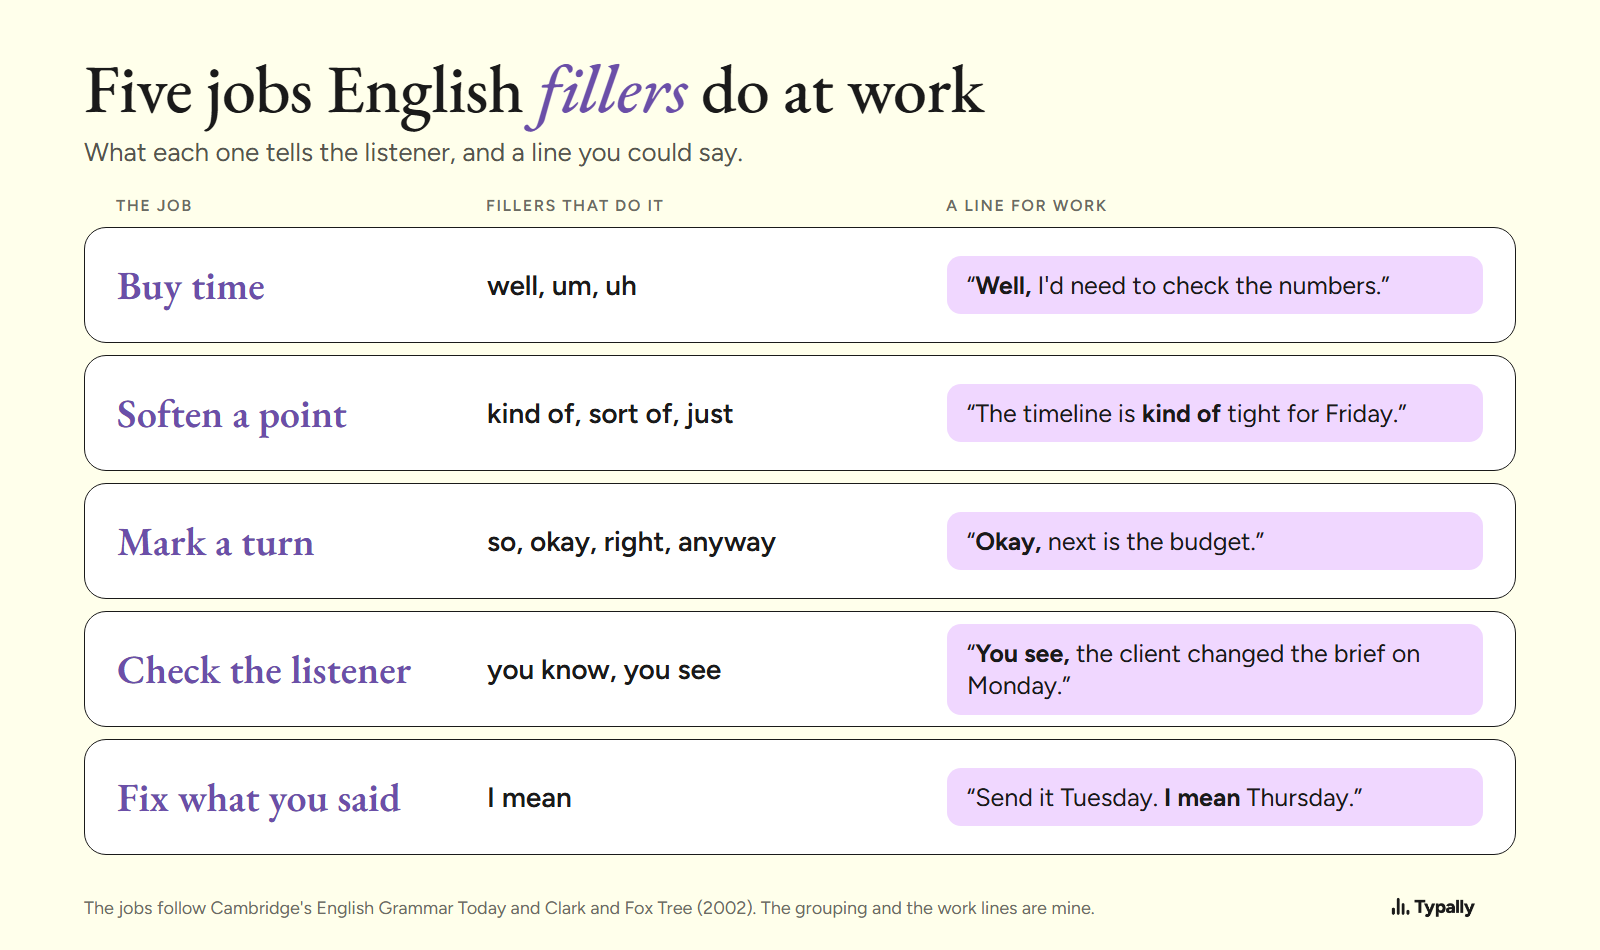
Task: Click the quote 'The timeline is kind of tight for Friday.'
Action: pyautogui.click(x=1215, y=413)
